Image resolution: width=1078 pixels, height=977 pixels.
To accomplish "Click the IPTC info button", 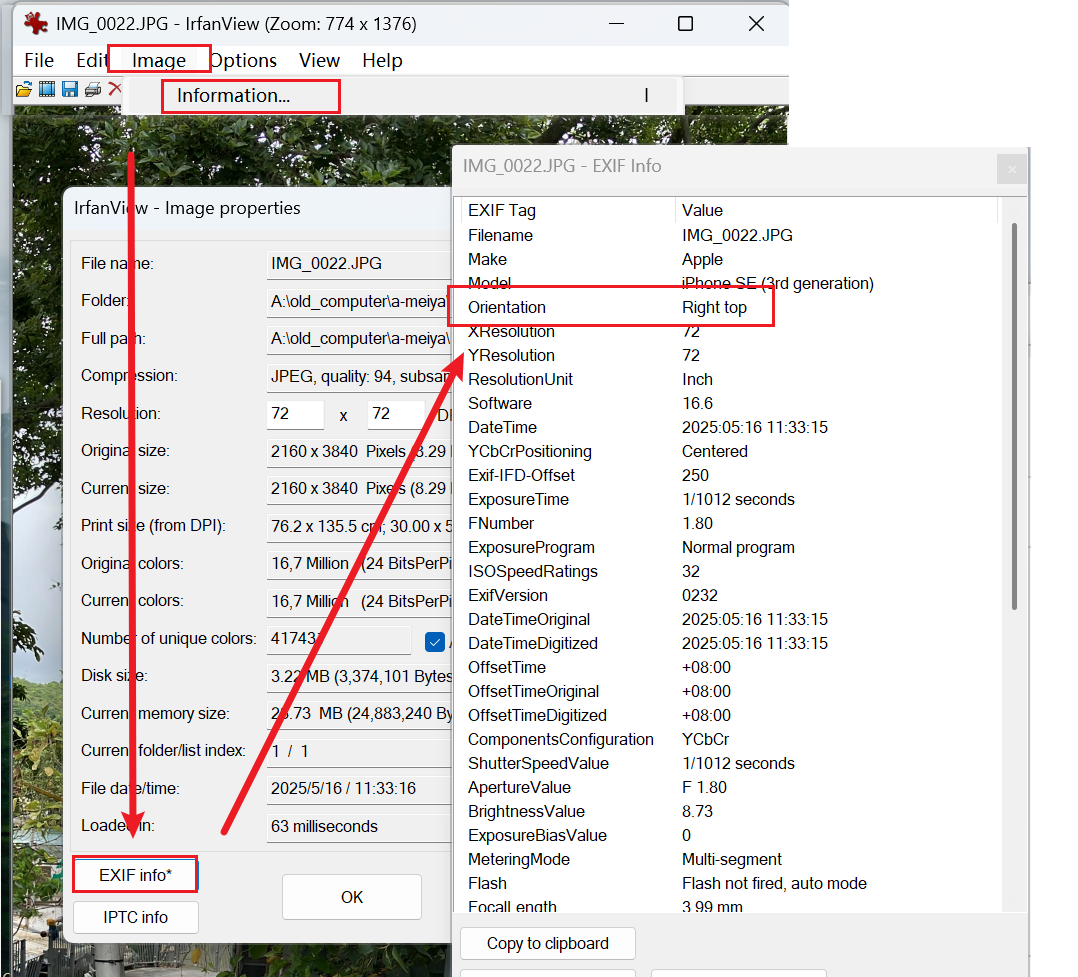I will point(135,917).
